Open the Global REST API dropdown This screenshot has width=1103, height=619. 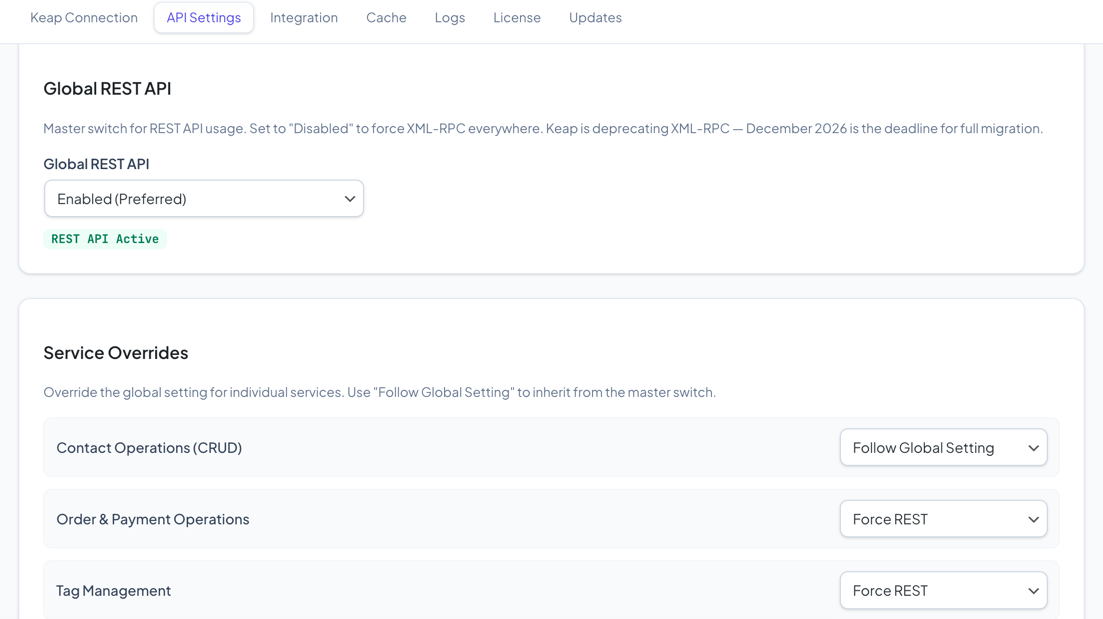click(203, 198)
